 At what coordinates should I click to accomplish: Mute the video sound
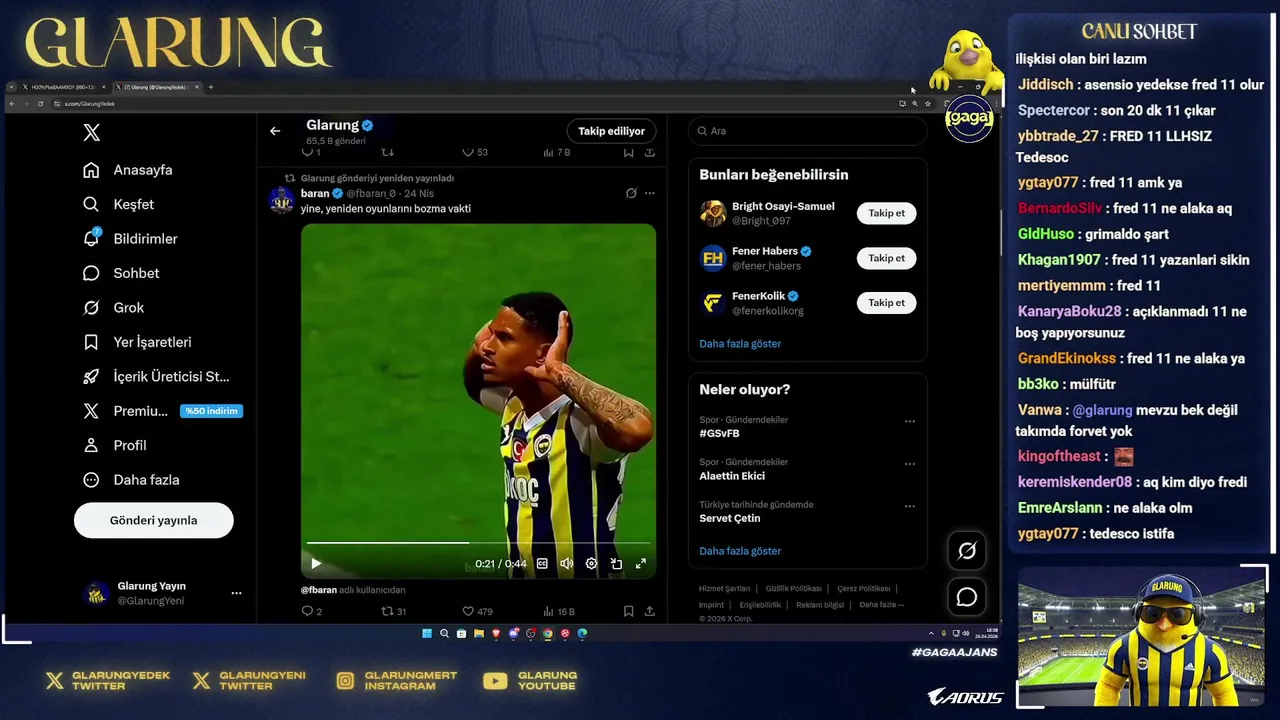click(566, 564)
